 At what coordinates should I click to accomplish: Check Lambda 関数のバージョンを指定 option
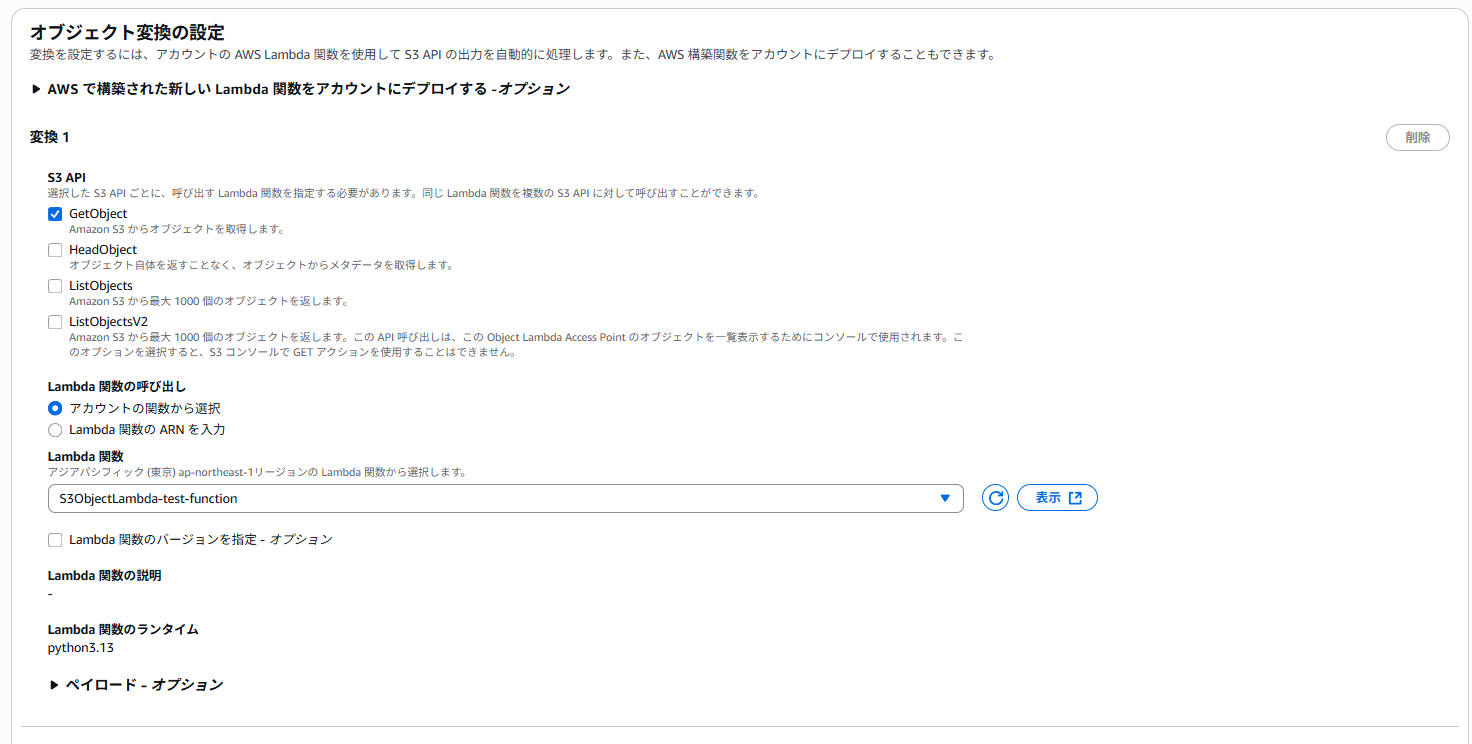(x=55, y=540)
